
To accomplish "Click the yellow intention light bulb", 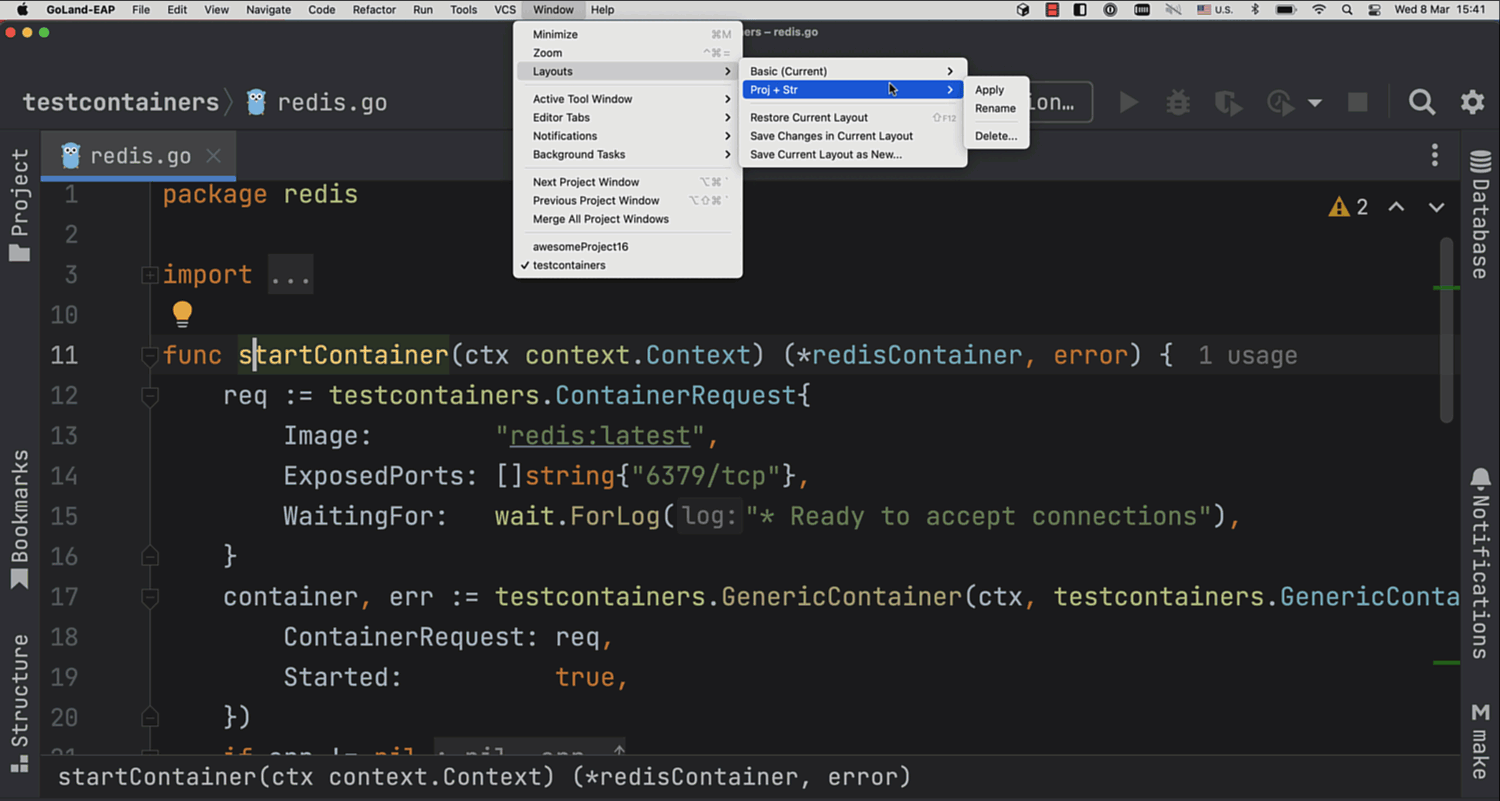I will pyautogui.click(x=182, y=314).
